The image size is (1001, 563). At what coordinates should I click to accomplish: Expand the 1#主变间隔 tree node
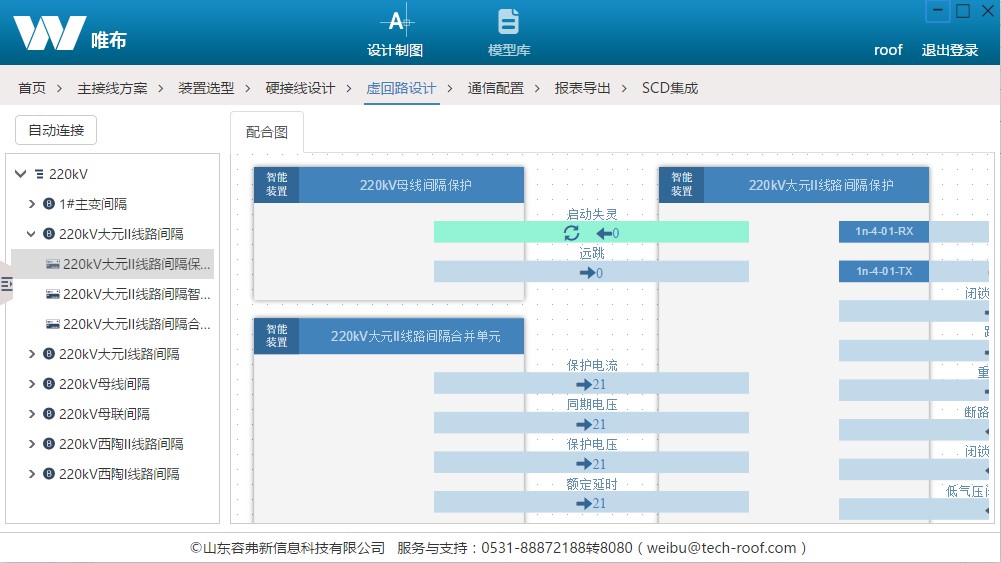(32, 204)
